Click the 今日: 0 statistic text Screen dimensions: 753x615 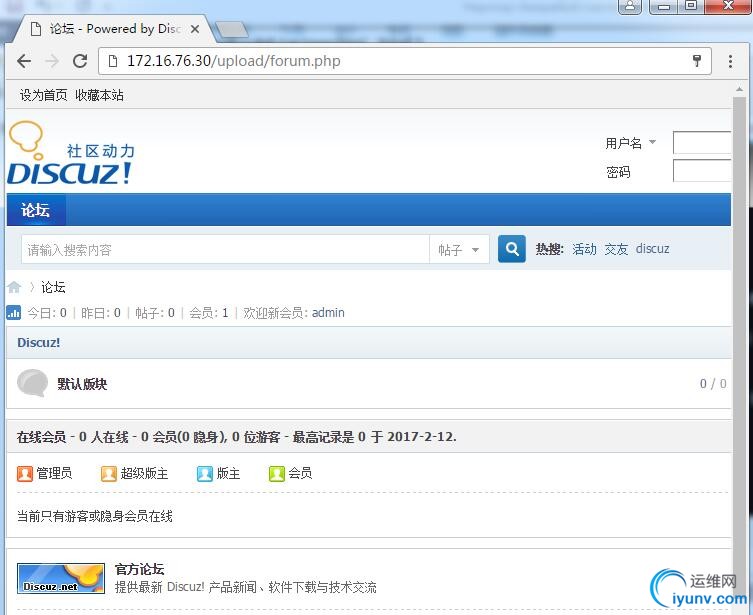coord(47,313)
